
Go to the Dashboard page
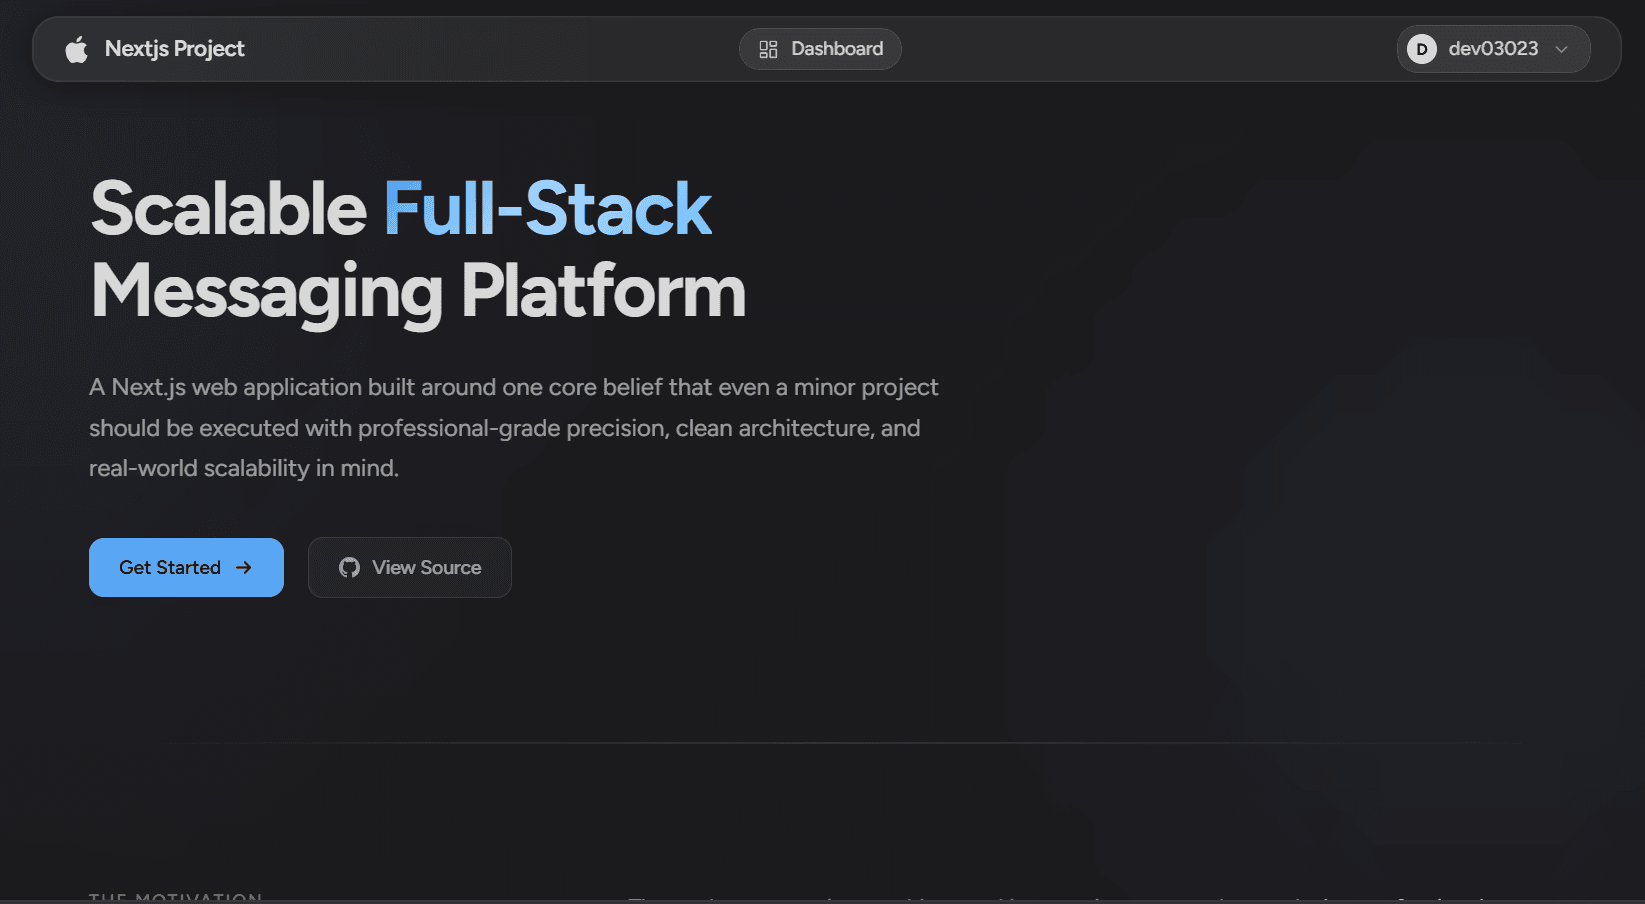pos(820,49)
